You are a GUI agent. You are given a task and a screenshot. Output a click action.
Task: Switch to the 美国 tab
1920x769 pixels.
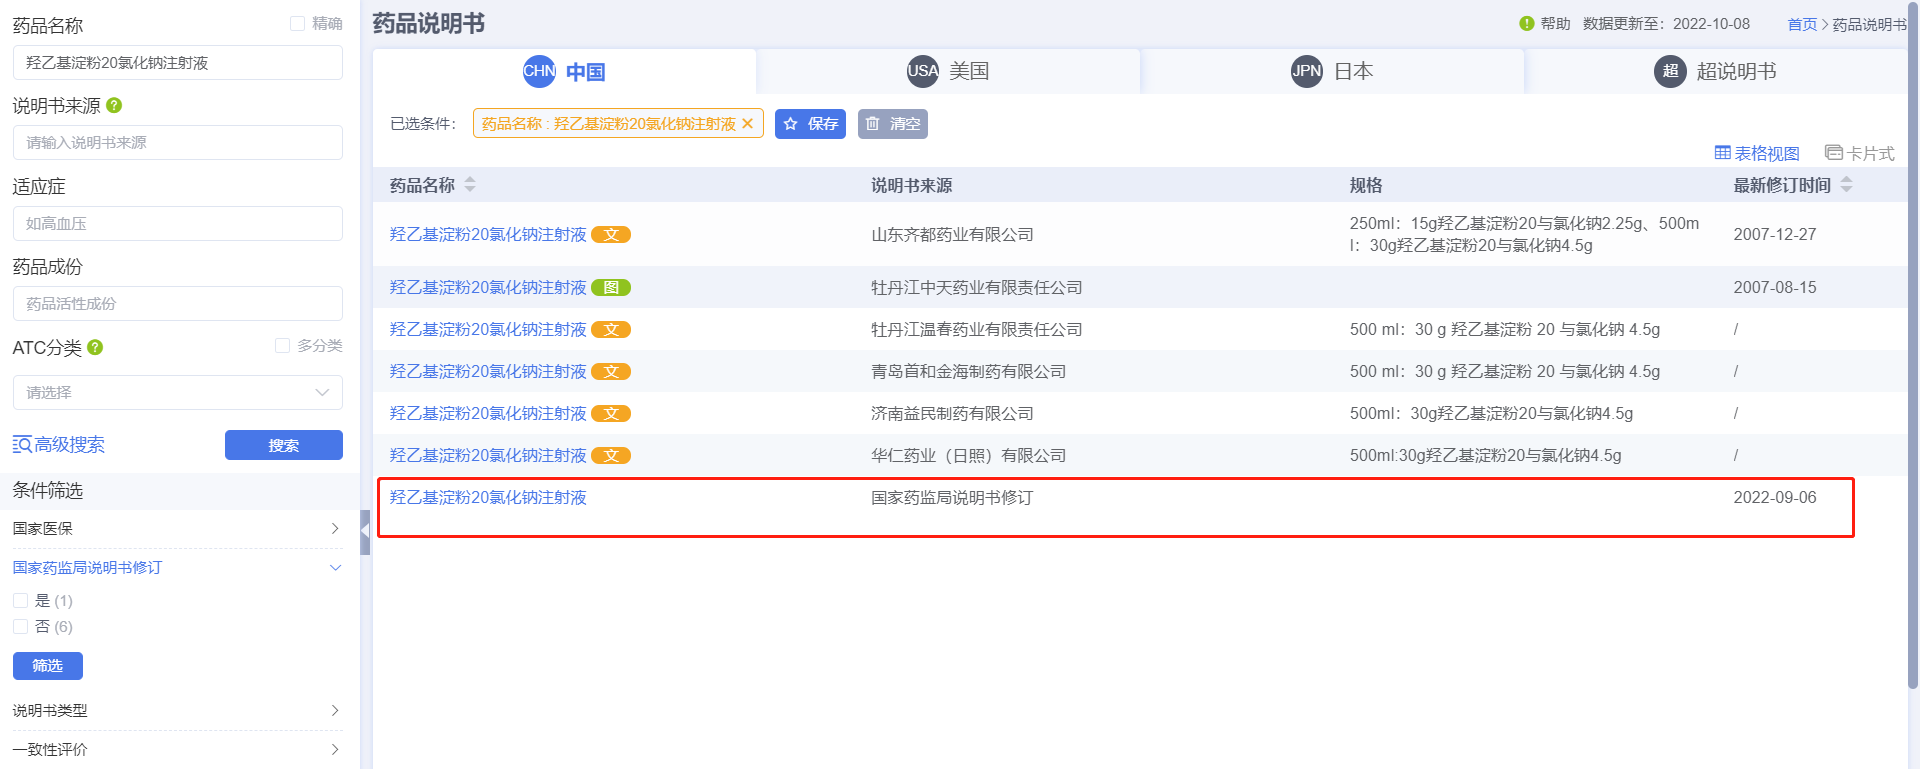(x=948, y=71)
